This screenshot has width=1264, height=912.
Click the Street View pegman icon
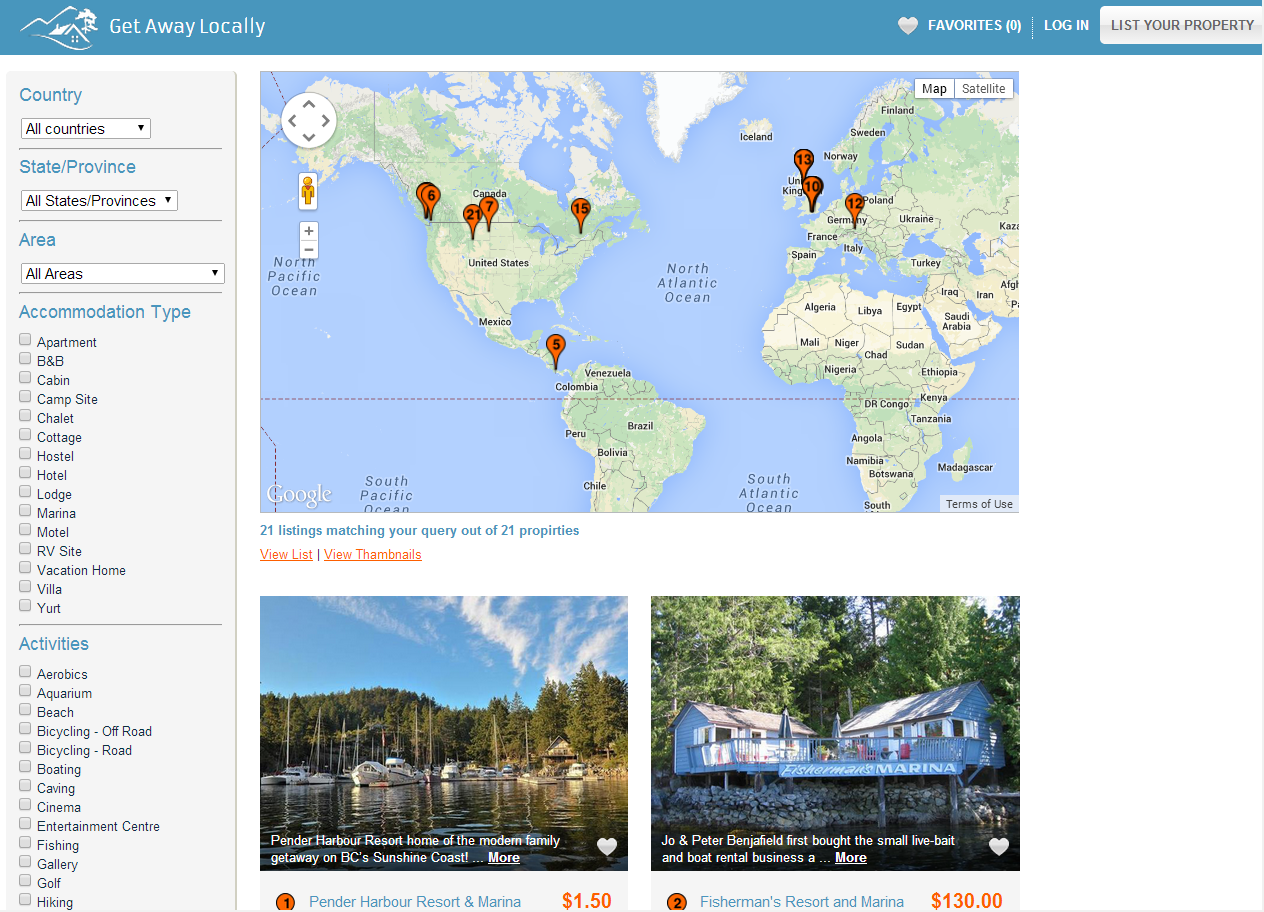[308, 190]
